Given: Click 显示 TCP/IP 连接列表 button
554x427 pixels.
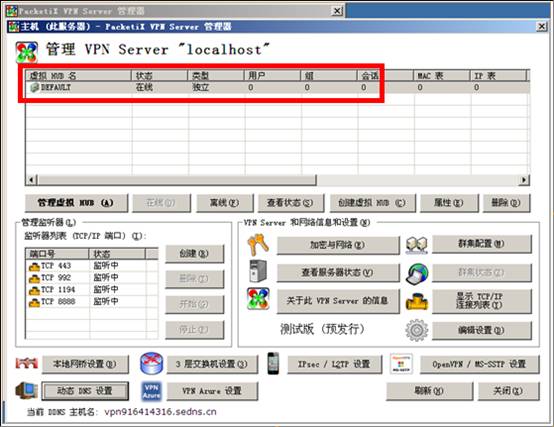Looking at the screenshot, I should coord(482,301).
